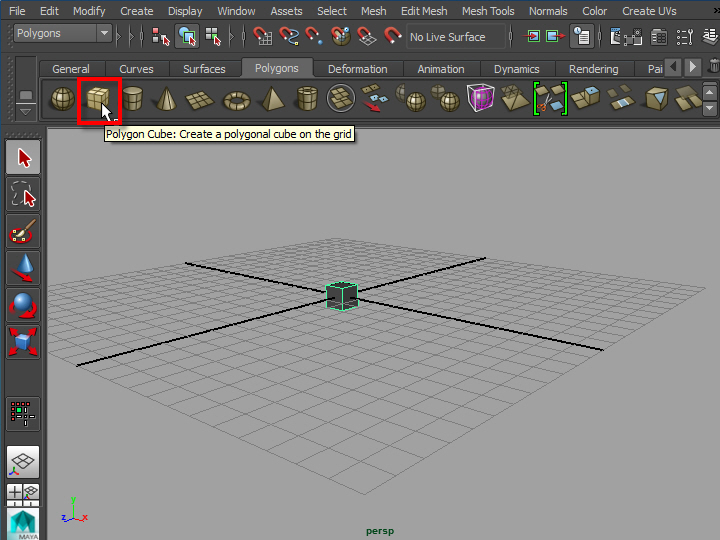This screenshot has height=540, width=720.
Task: Select the Lasso selection tool
Action: point(23,195)
